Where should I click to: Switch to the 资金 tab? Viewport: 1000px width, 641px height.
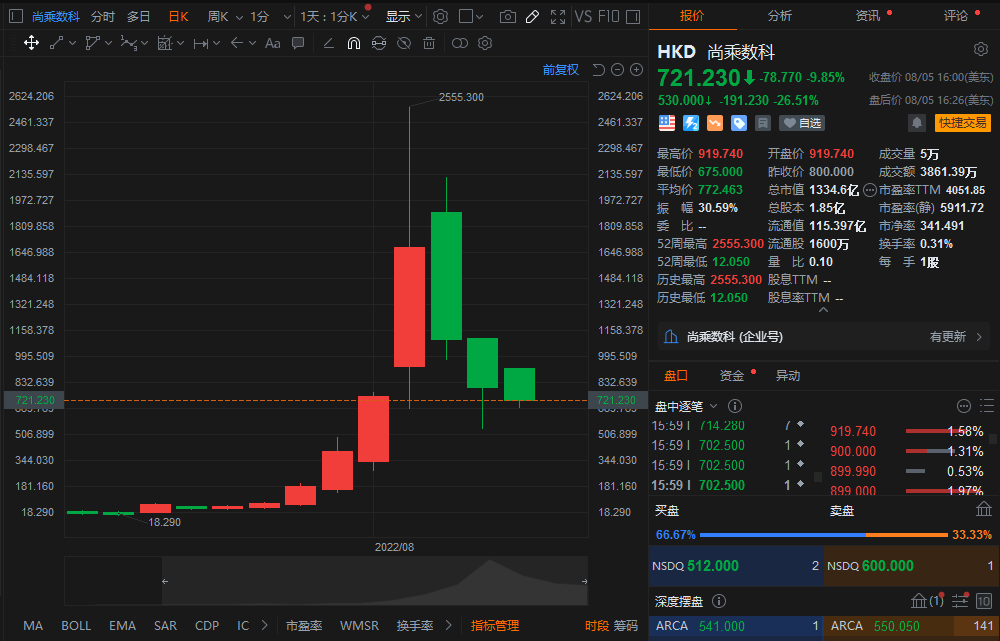pos(732,376)
